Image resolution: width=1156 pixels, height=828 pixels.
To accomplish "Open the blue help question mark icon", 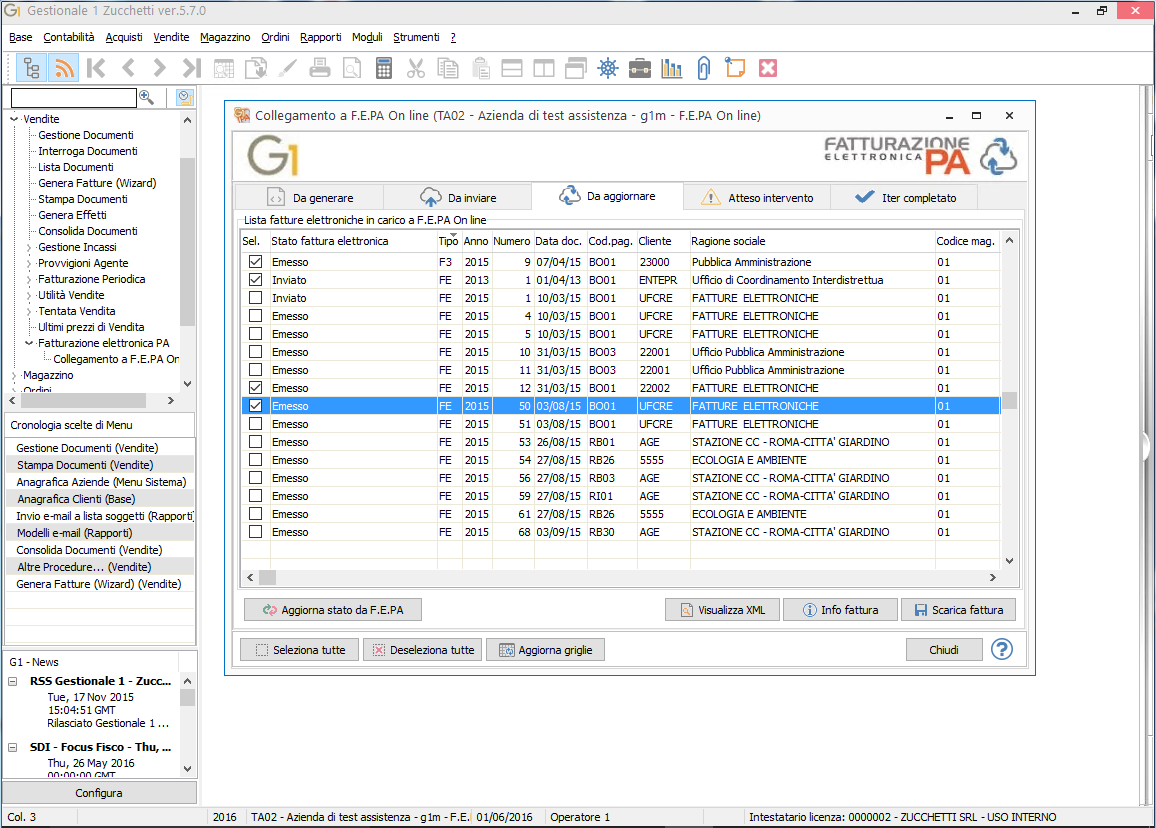I will 1002,650.
